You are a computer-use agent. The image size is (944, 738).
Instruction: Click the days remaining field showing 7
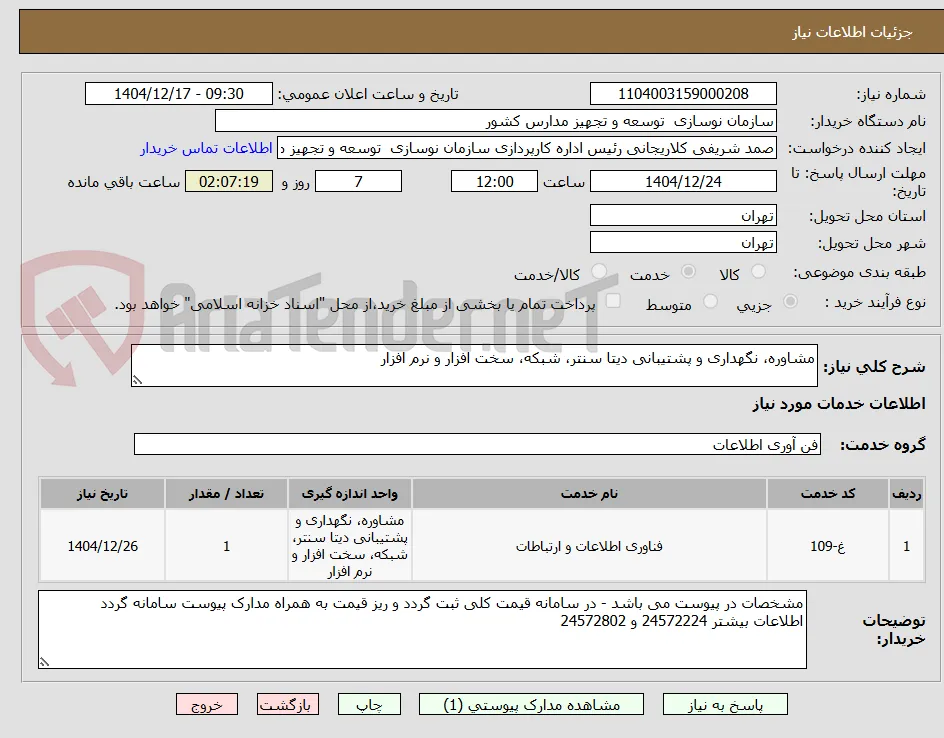[358, 181]
